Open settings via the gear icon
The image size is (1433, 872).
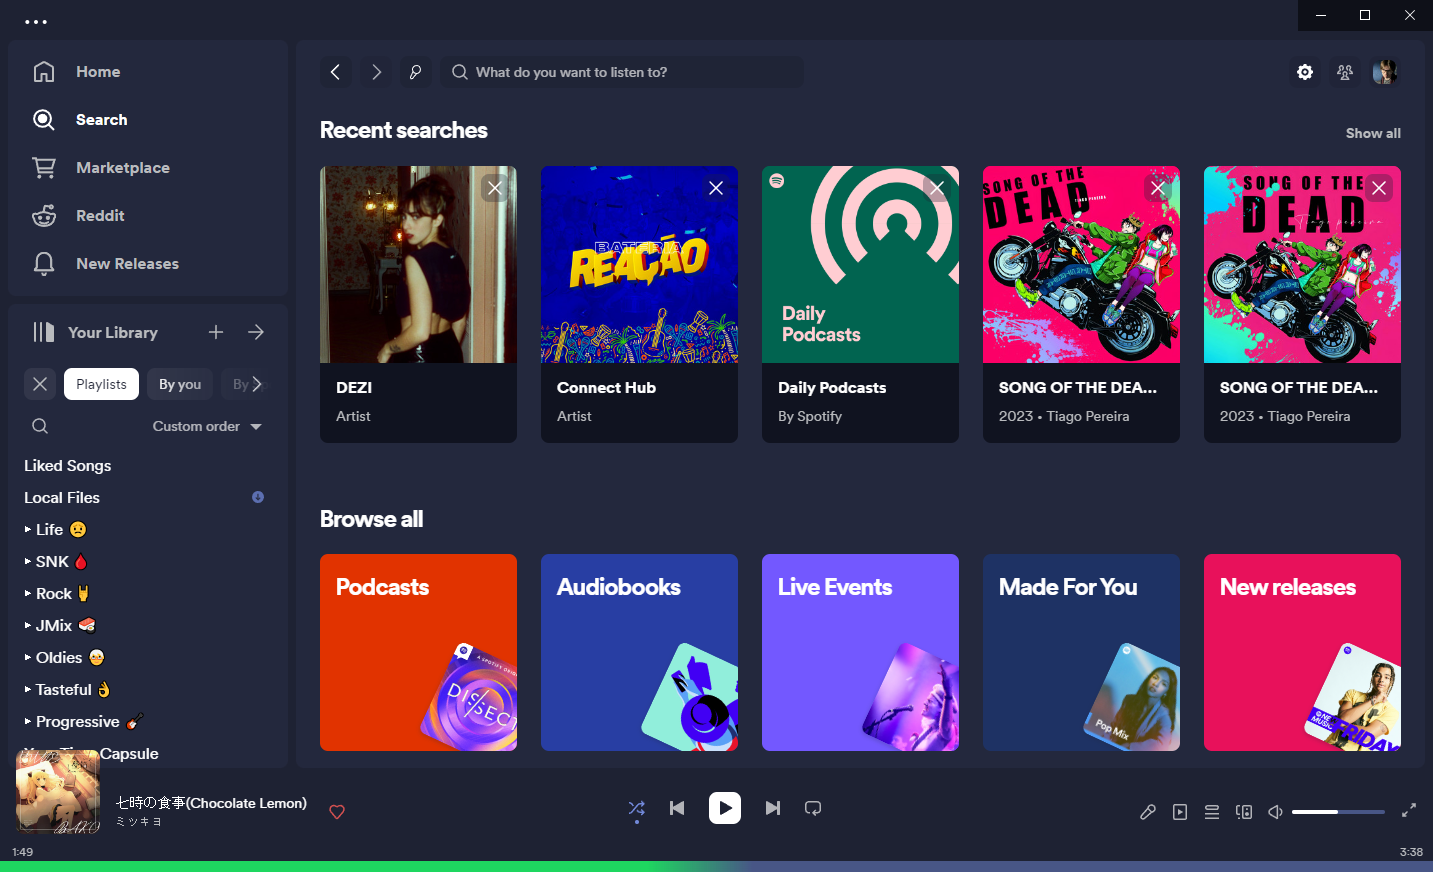(1305, 72)
